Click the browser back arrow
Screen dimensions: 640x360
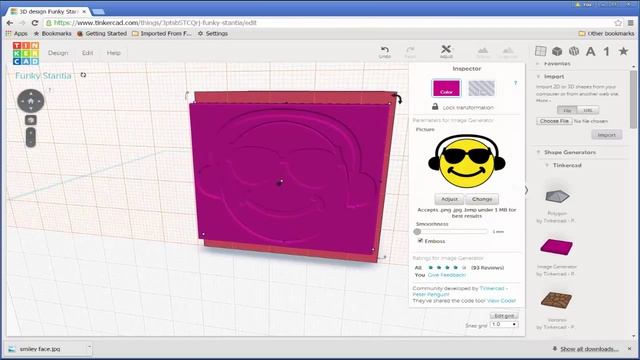[x=10, y=23]
